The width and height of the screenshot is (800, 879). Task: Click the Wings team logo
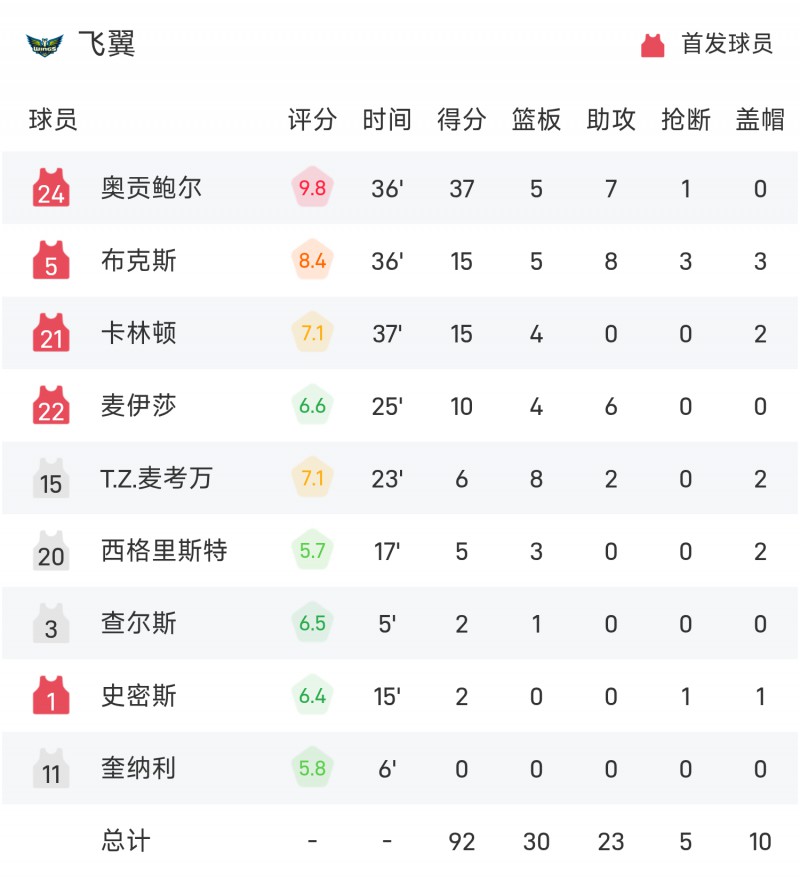click(45, 44)
